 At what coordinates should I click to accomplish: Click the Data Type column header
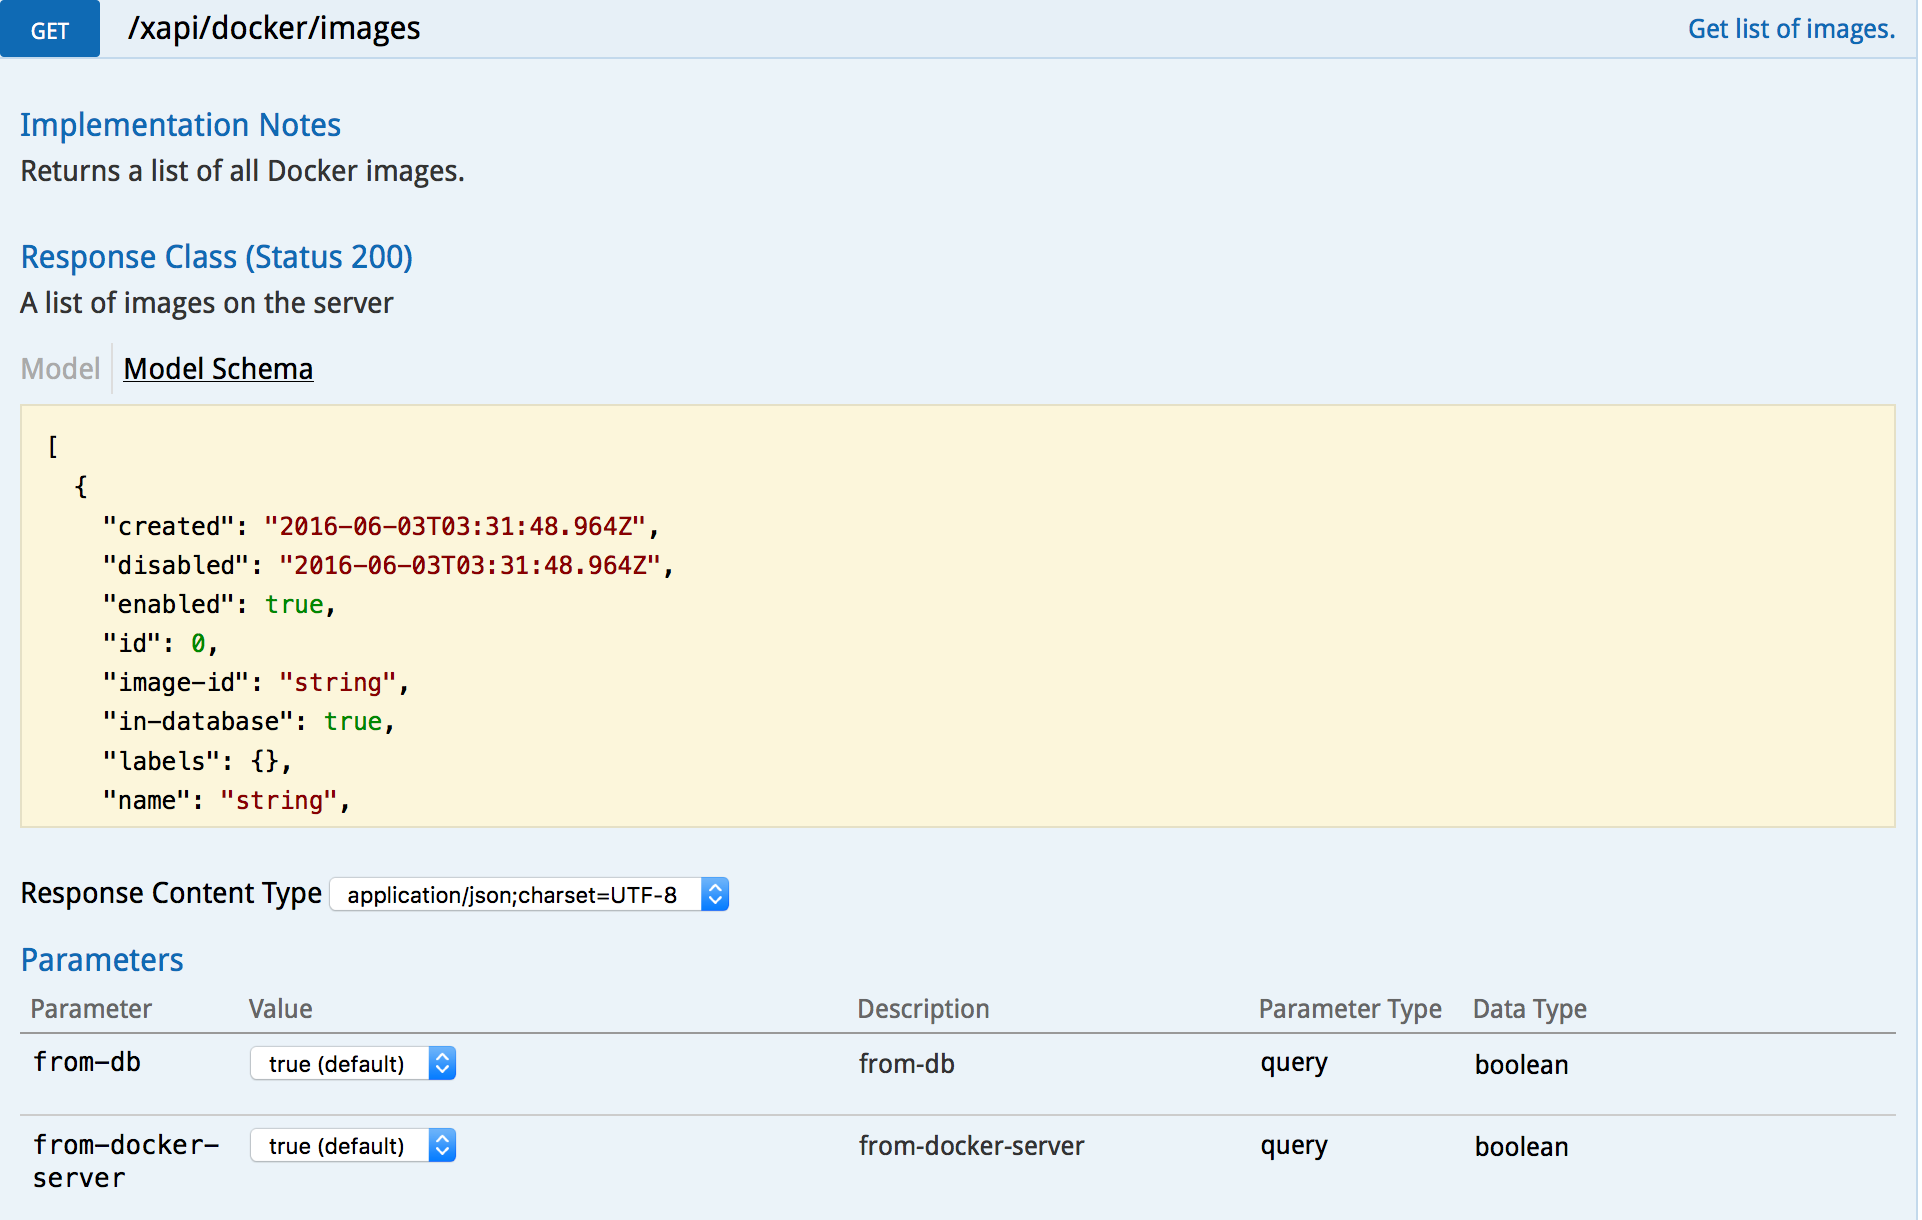(1529, 1009)
